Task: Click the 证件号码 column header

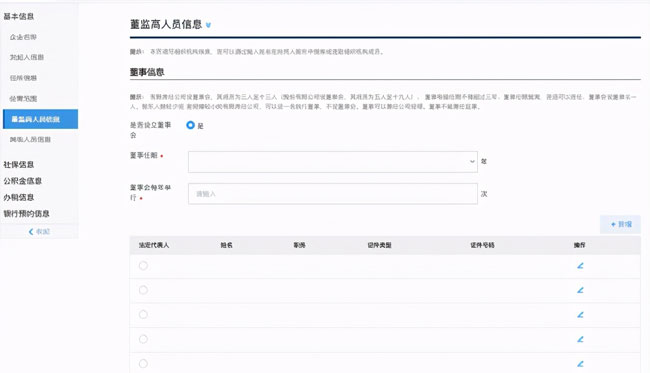Action: [482, 245]
